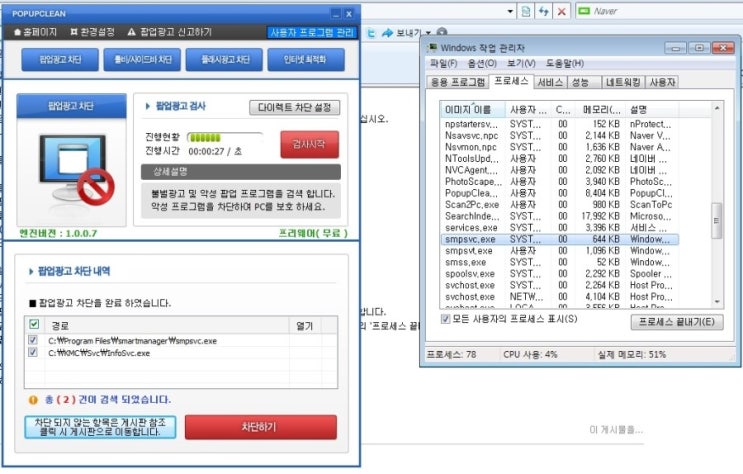The height and width of the screenshot is (474, 743).
Task: Select PopupClea... process row
Action: [x=559, y=193]
